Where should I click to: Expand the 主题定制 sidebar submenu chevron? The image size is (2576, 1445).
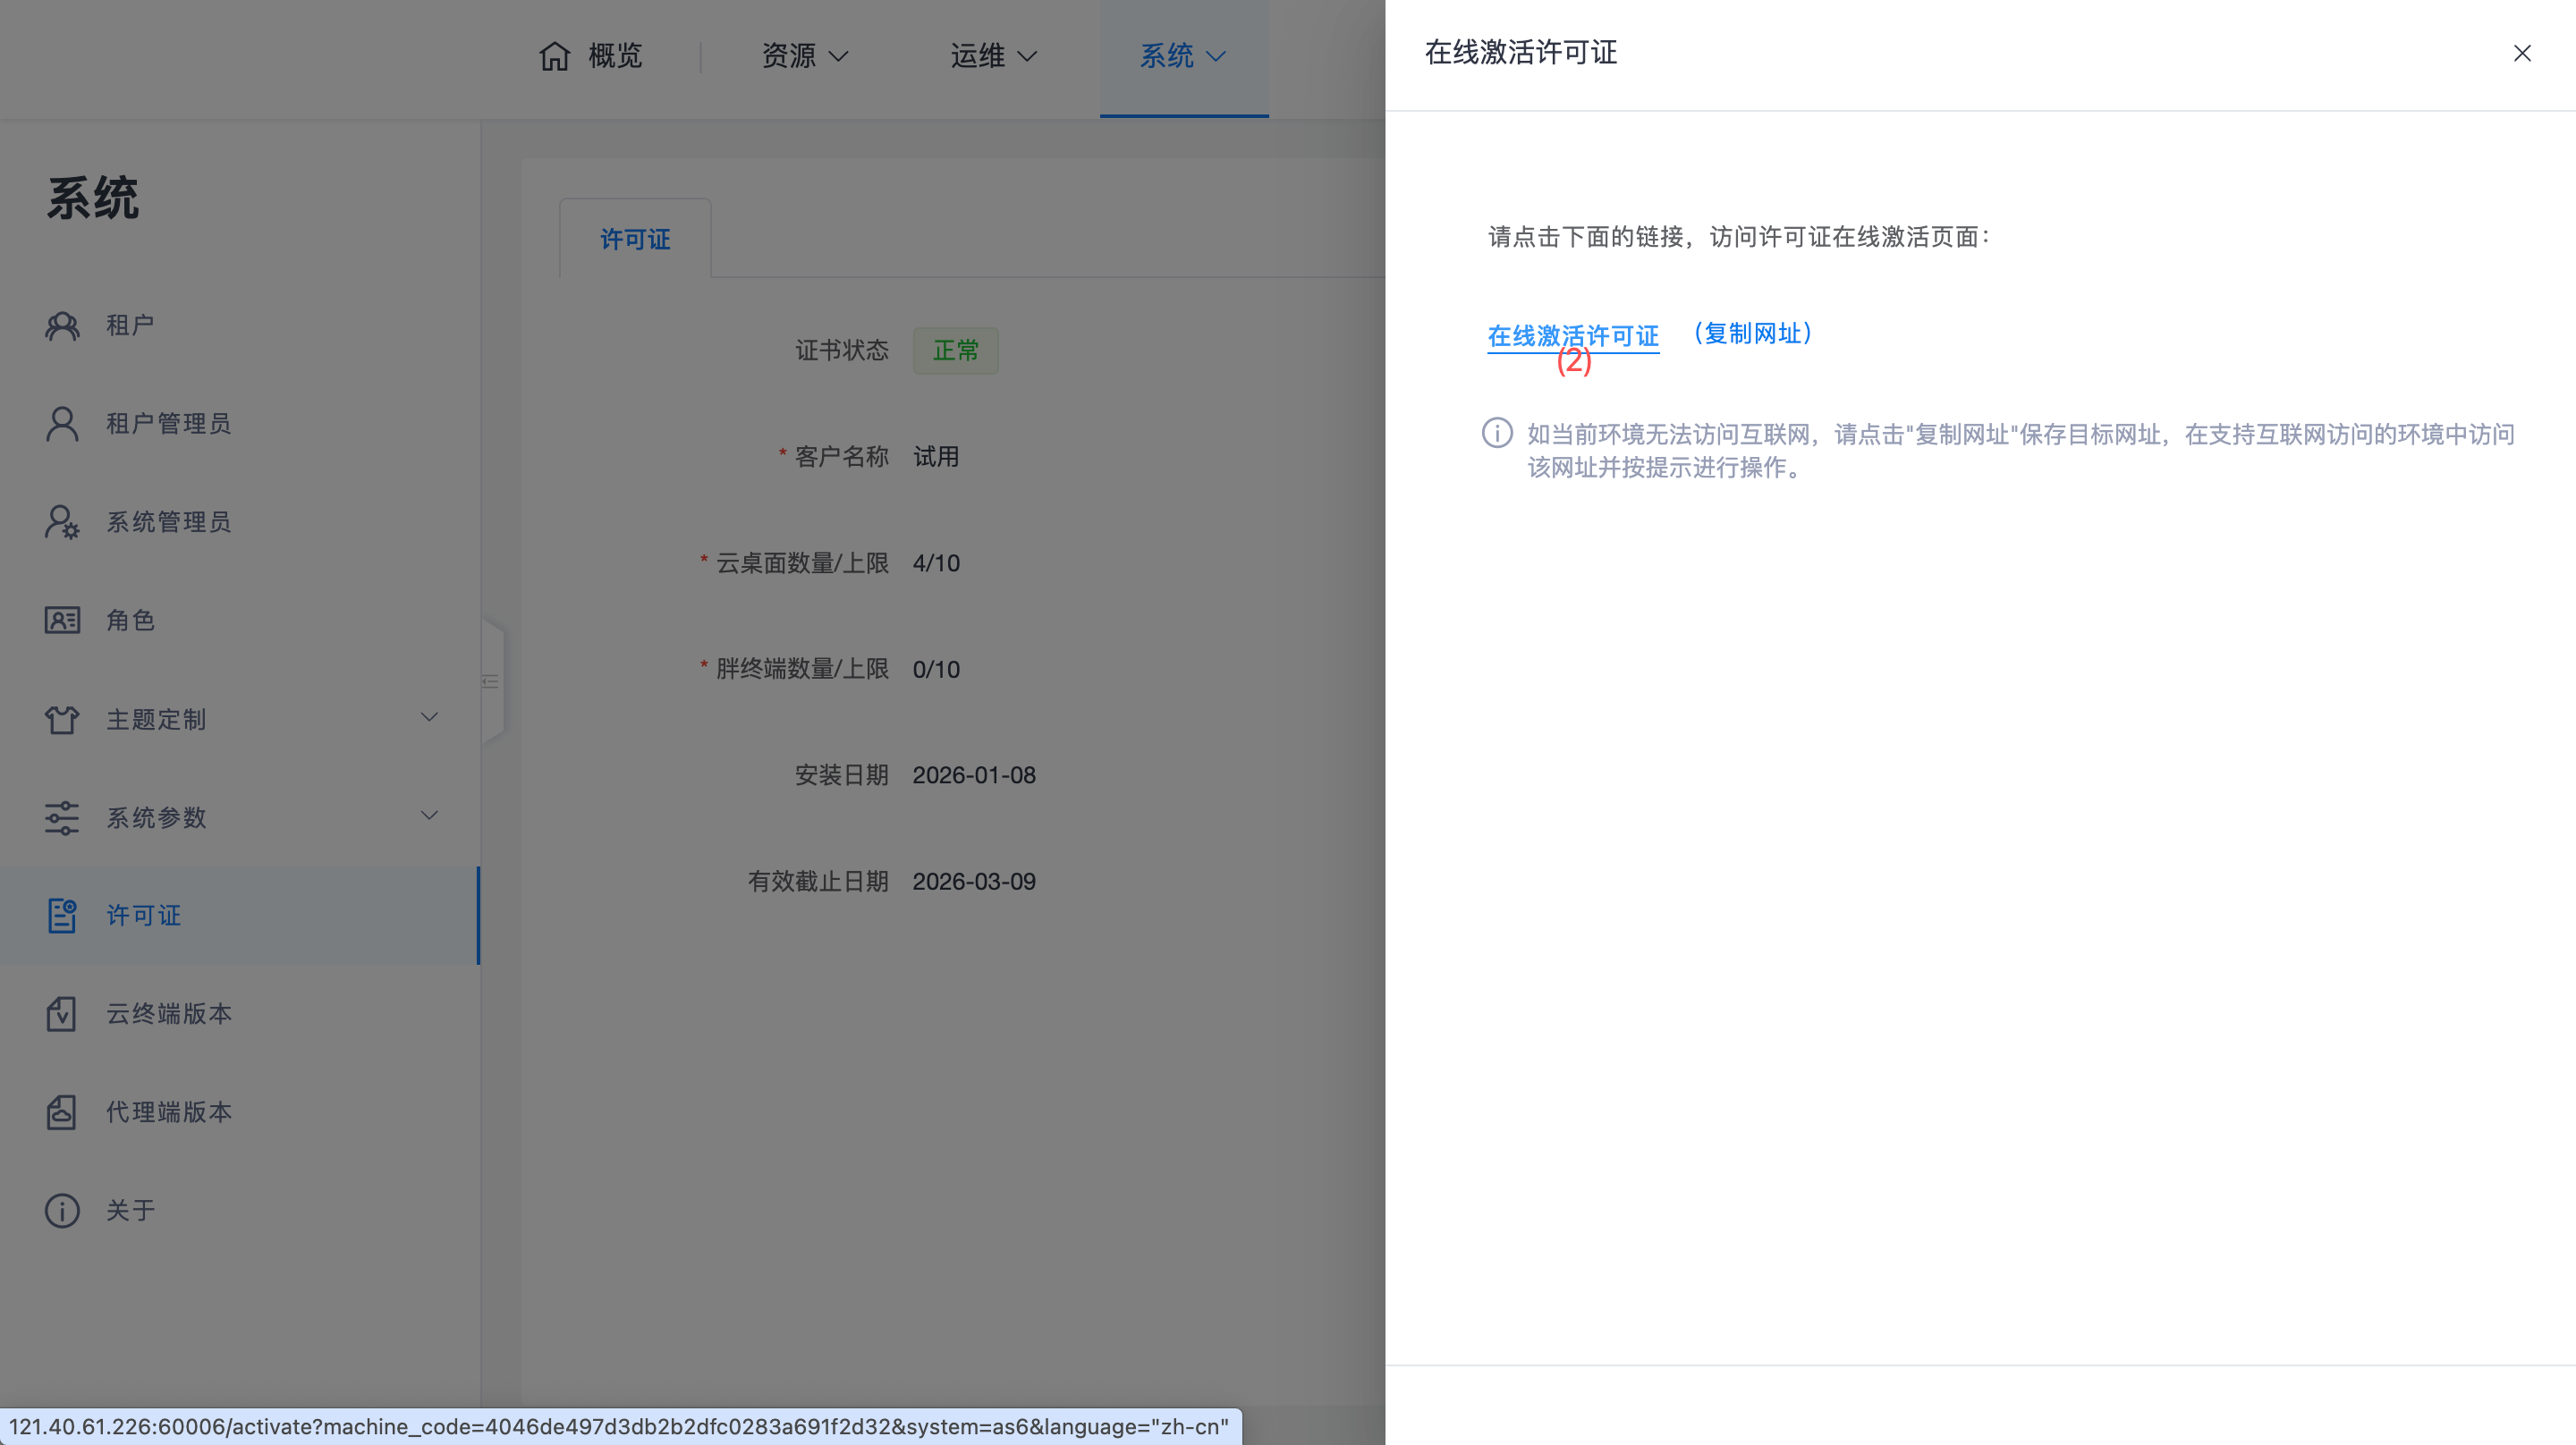pyautogui.click(x=429, y=717)
